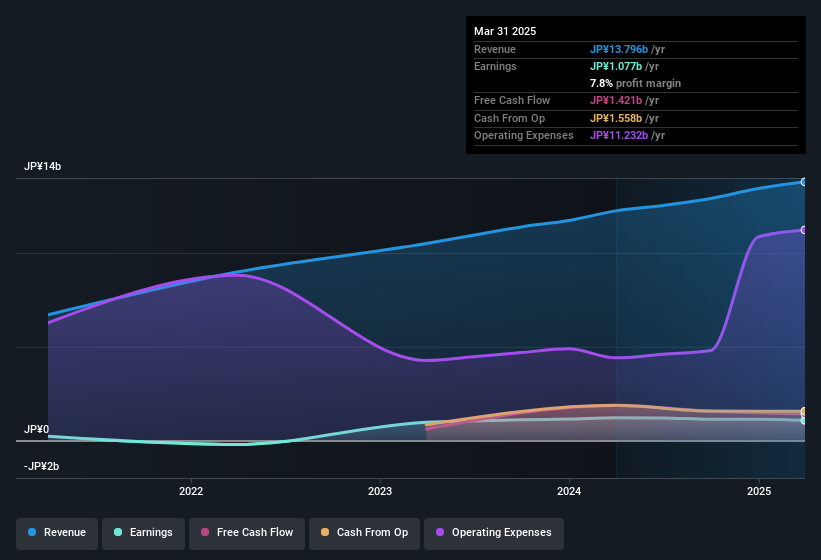Viewport: 821px width, 560px height.
Task: Select the Cash From Op endpoint marker
Action: pos(804,411)
